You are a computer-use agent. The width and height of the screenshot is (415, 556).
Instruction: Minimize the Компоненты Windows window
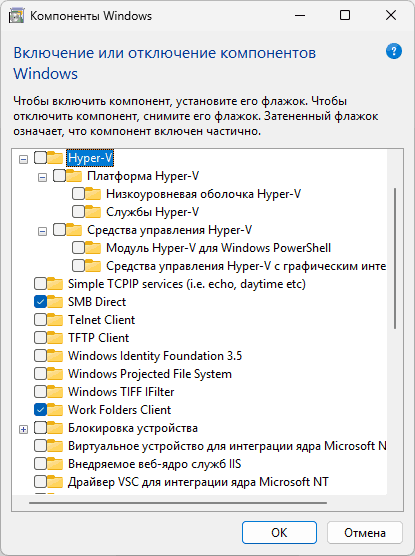click(x=300, y=16)
